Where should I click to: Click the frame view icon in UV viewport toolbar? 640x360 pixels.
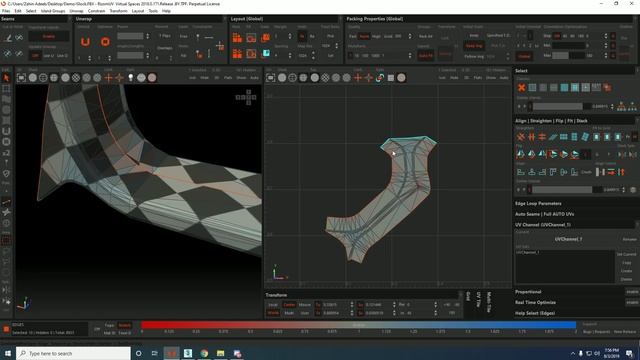[271, 78]
